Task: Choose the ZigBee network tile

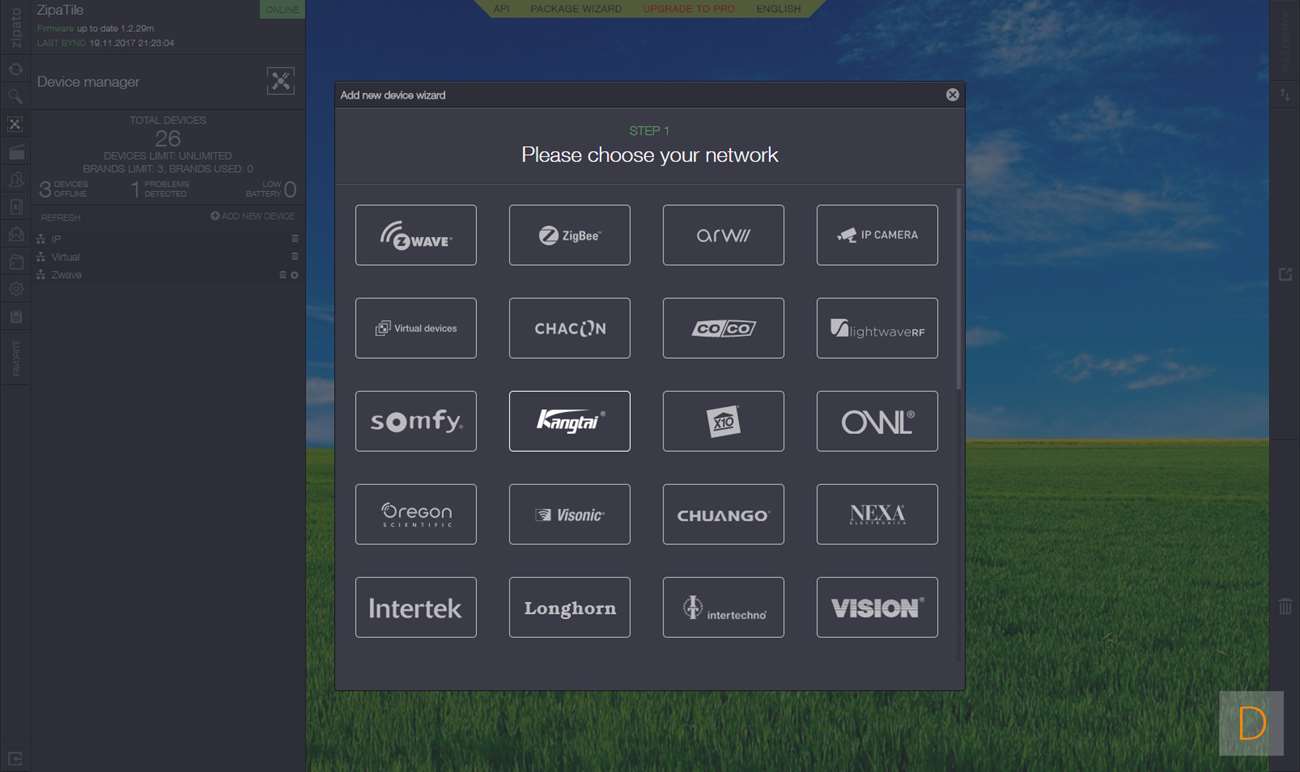Action: (x=570, y=235)
